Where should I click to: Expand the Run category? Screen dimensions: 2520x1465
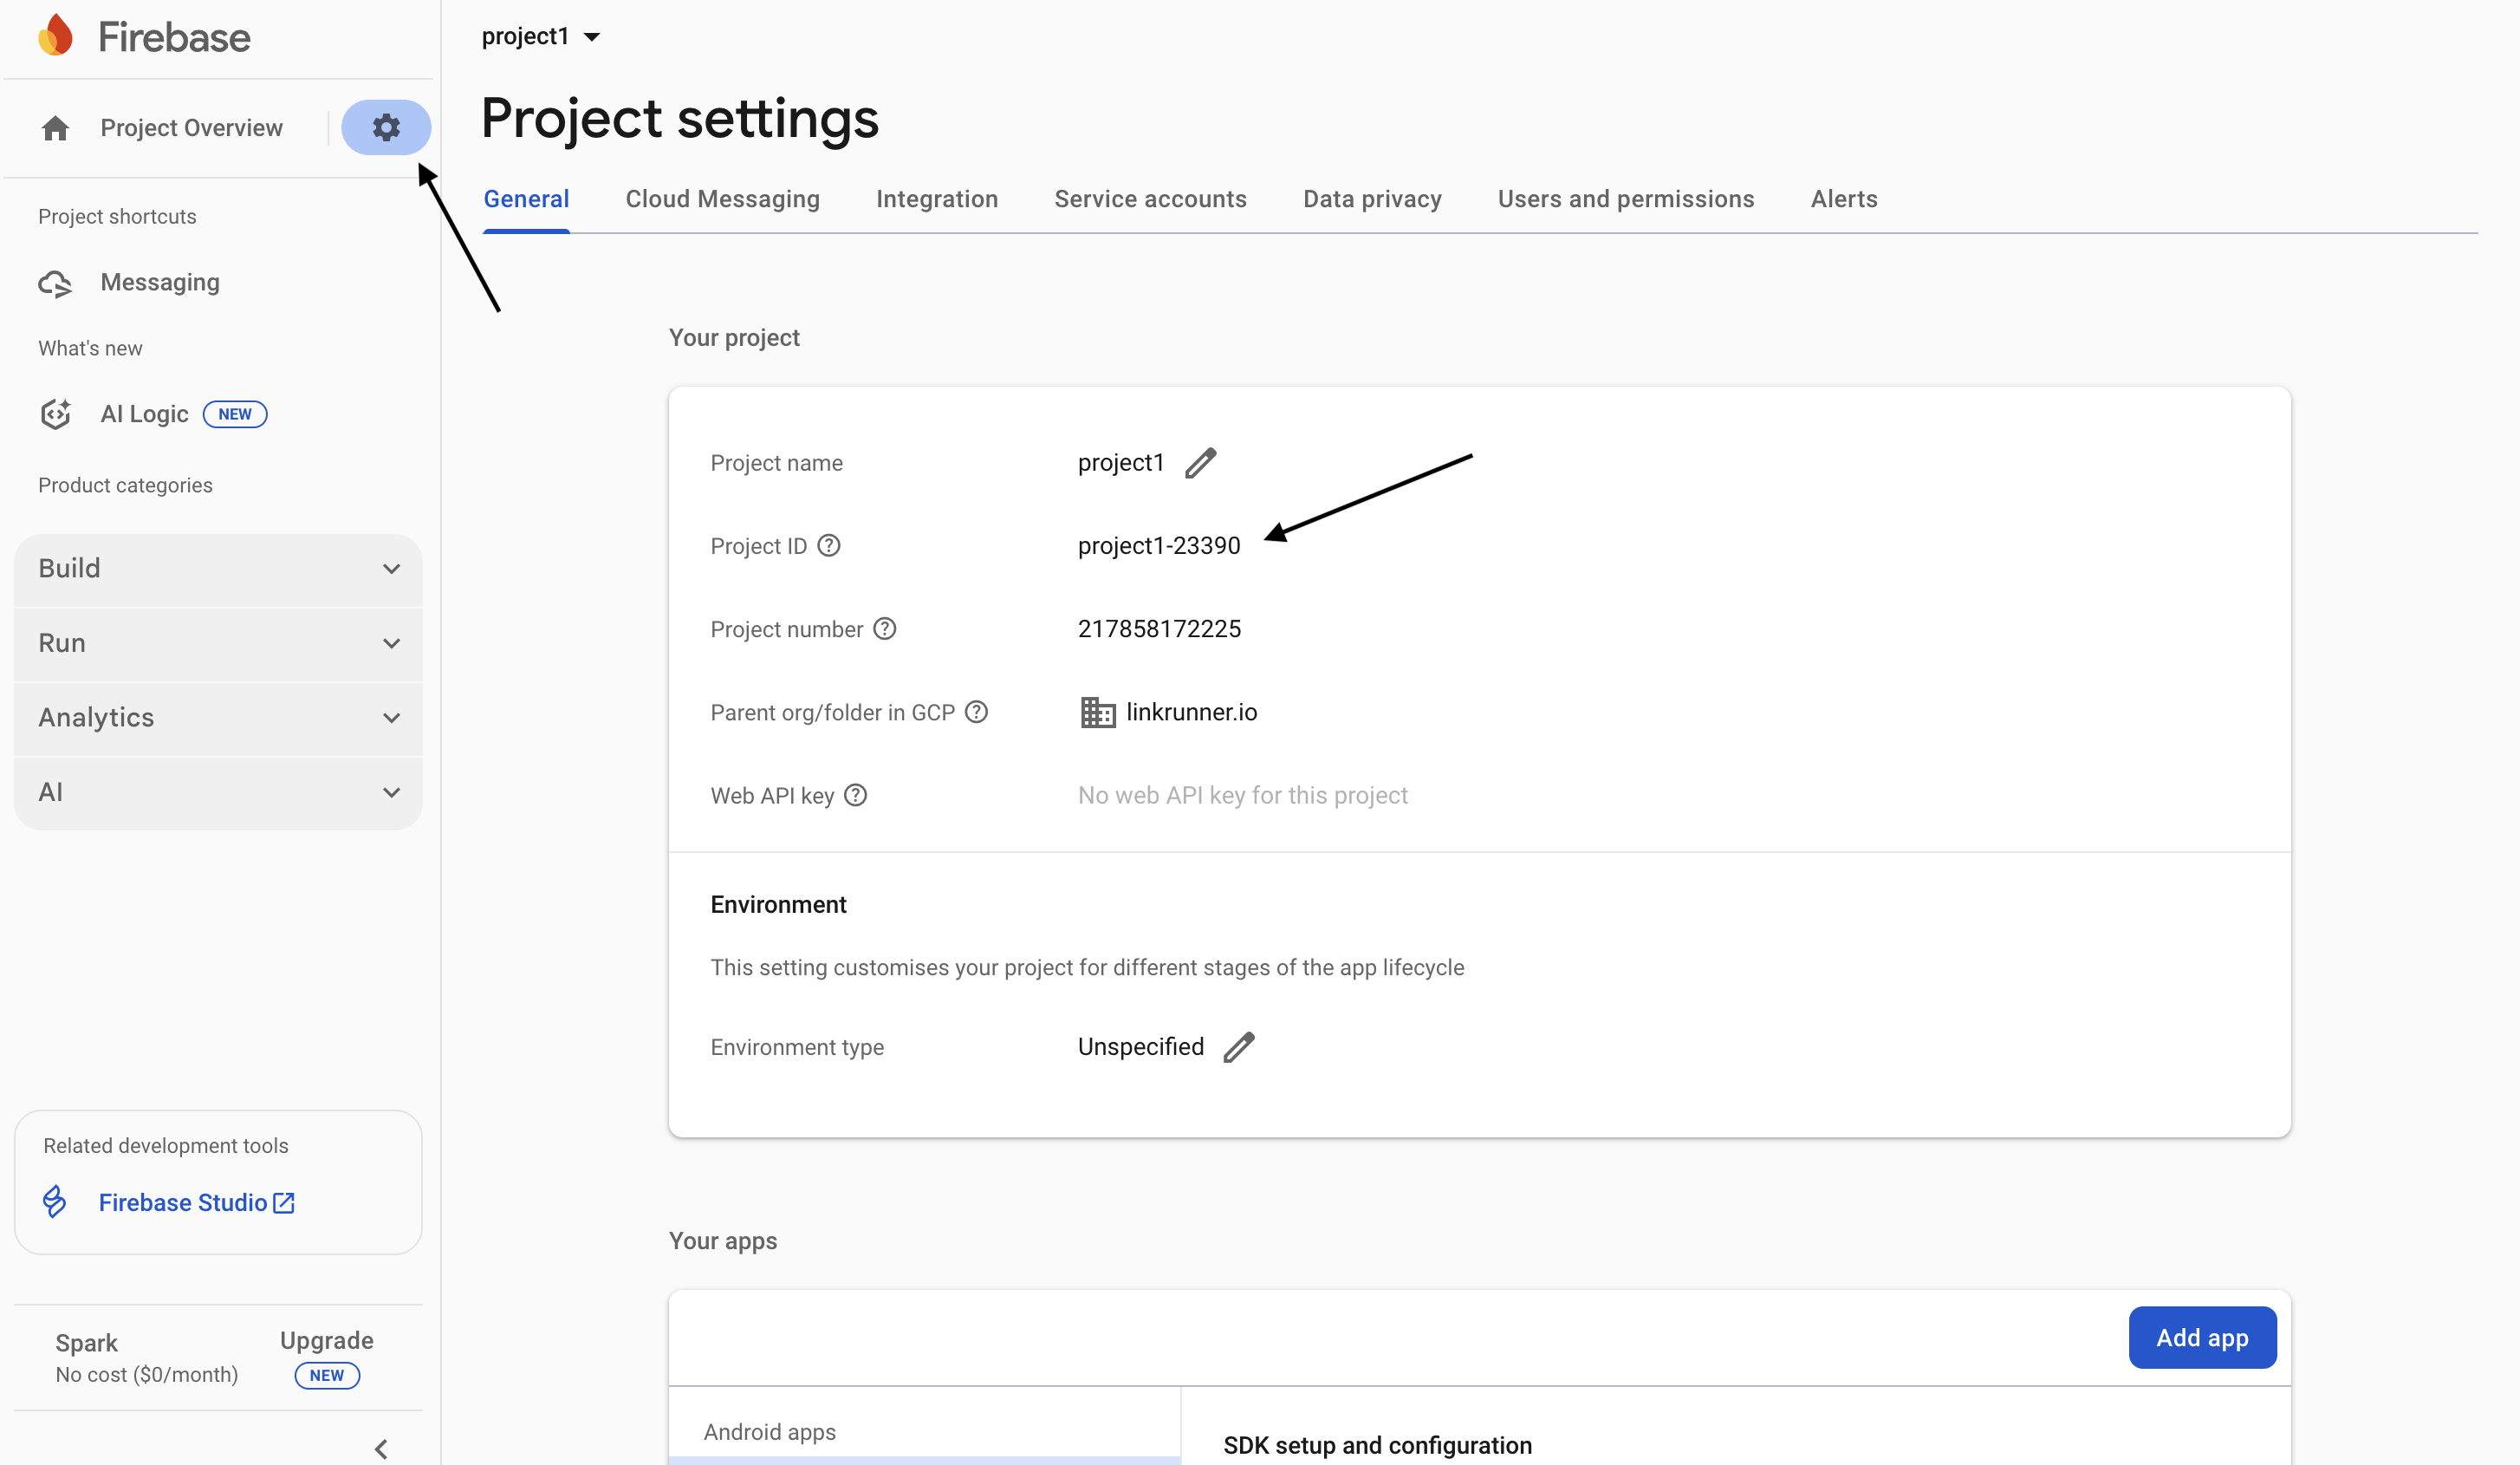click(218, 643)
